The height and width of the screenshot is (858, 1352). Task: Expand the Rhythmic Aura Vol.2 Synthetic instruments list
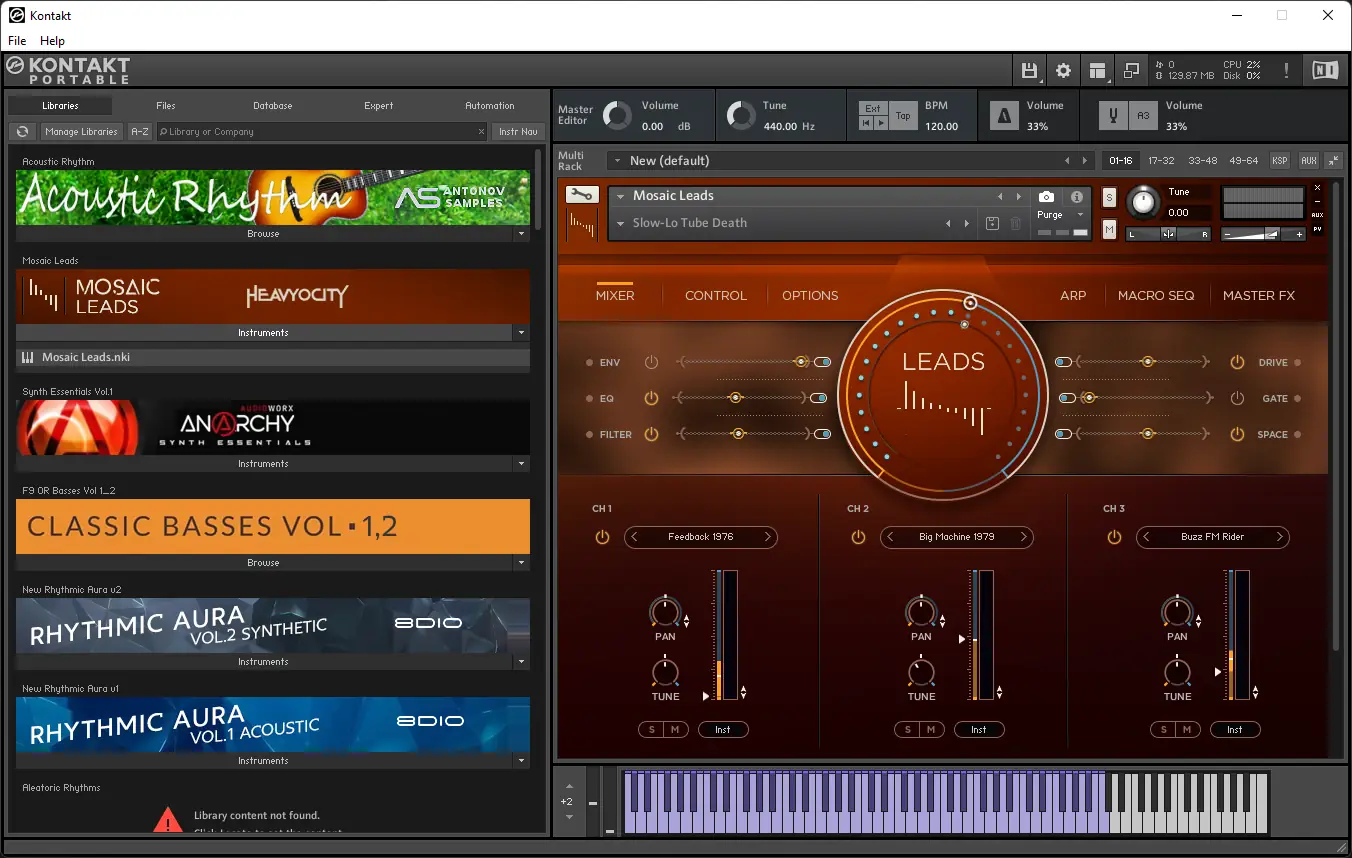(x=521, y=661)
